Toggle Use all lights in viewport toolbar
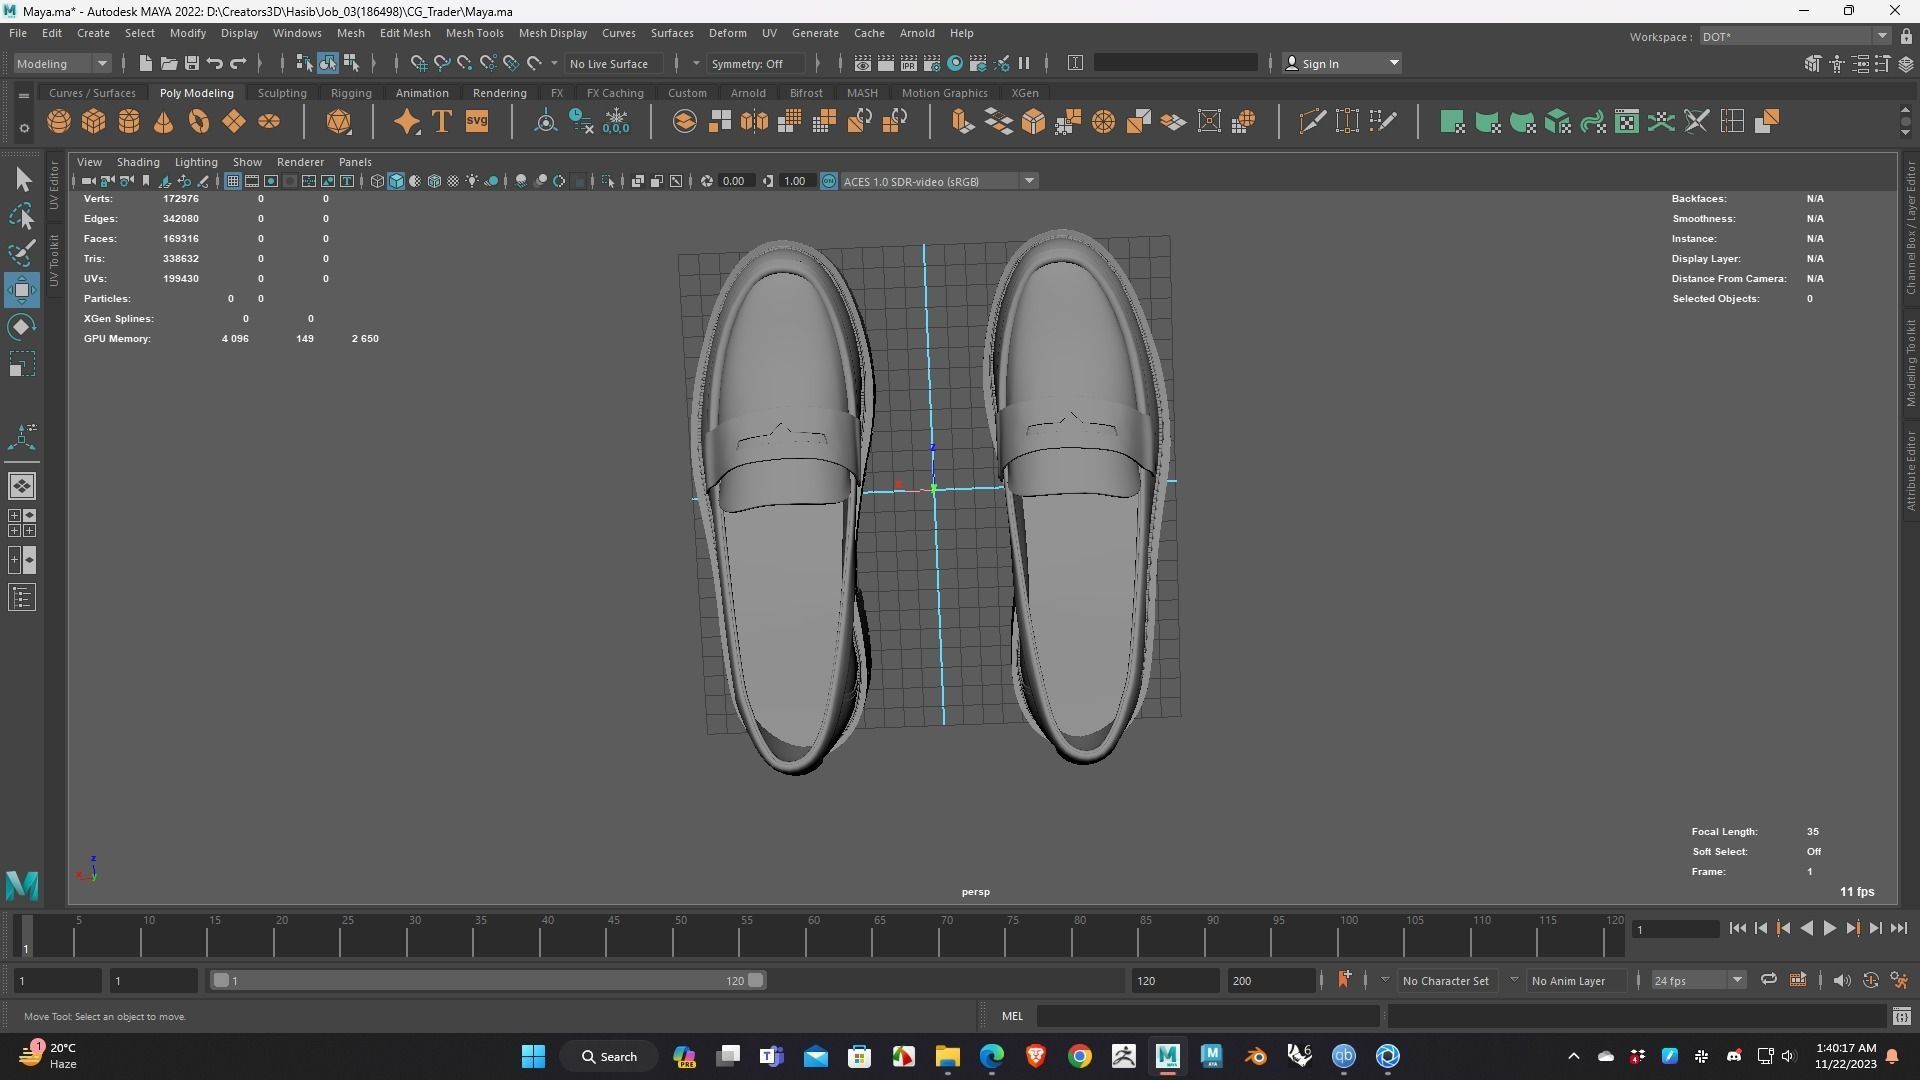This screenshot has height=1080, width=1920. point(472,181)
